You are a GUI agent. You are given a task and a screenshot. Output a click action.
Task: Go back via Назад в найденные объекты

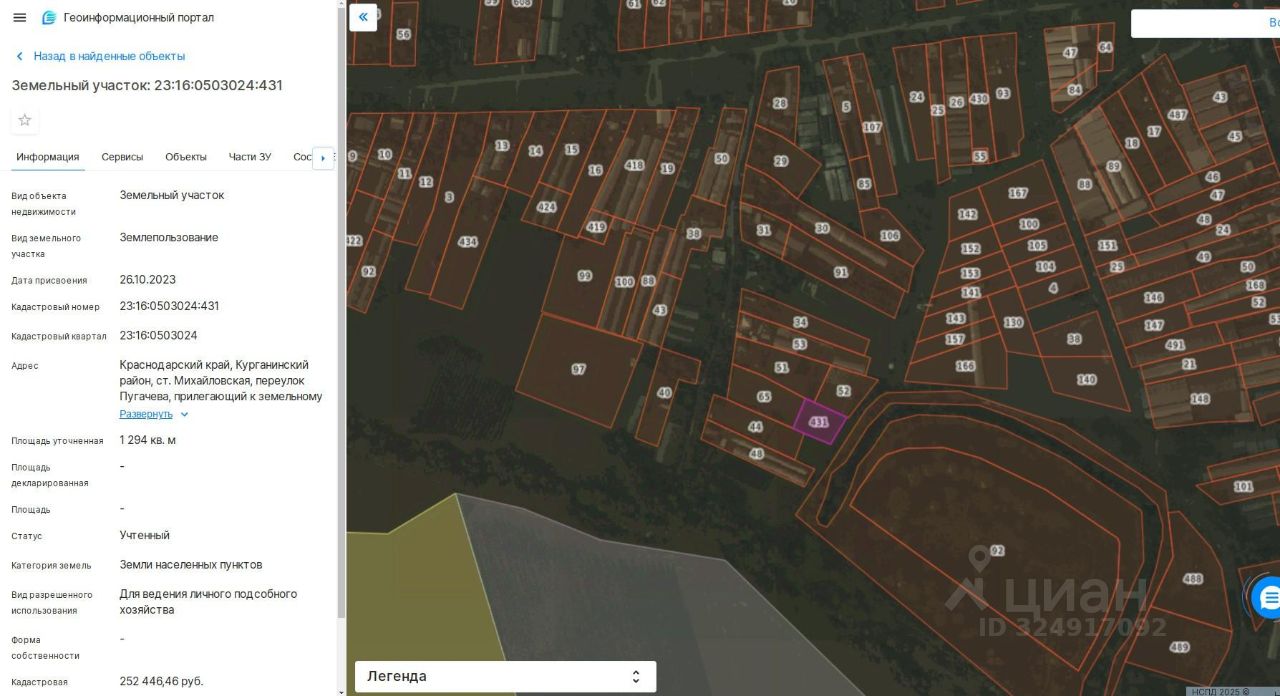(109, 56)
